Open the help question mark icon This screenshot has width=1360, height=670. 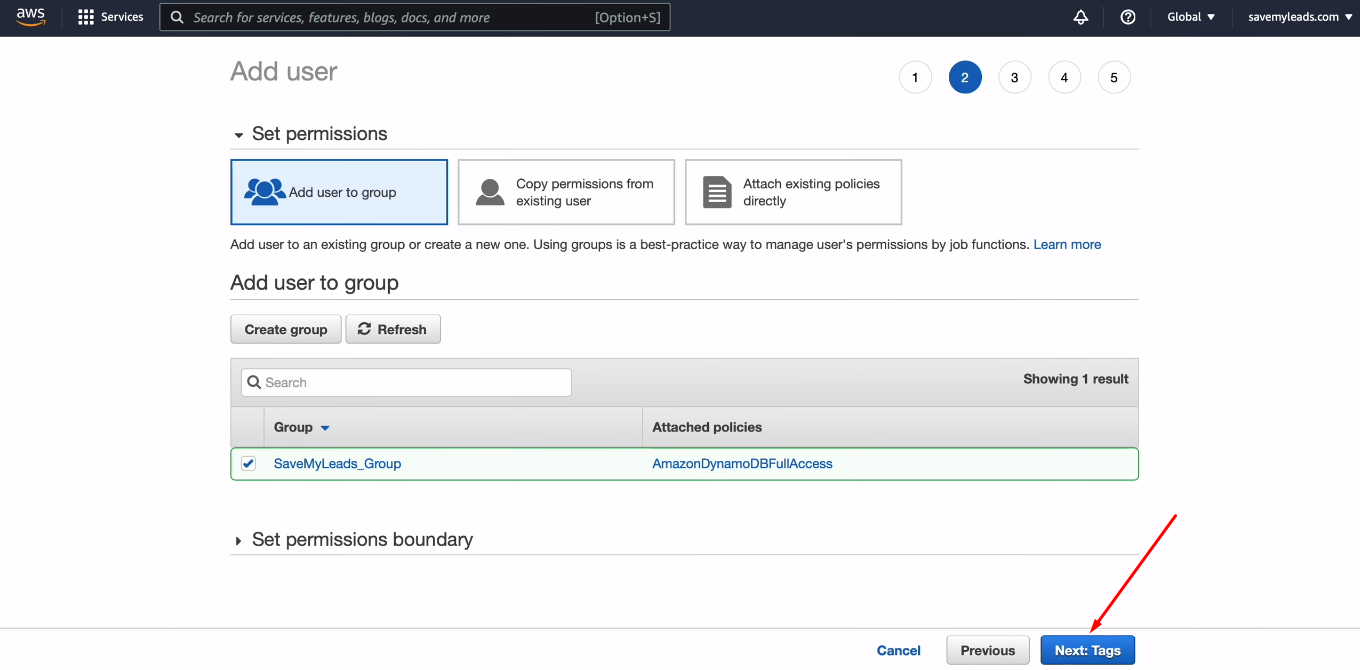point(1128,17)
